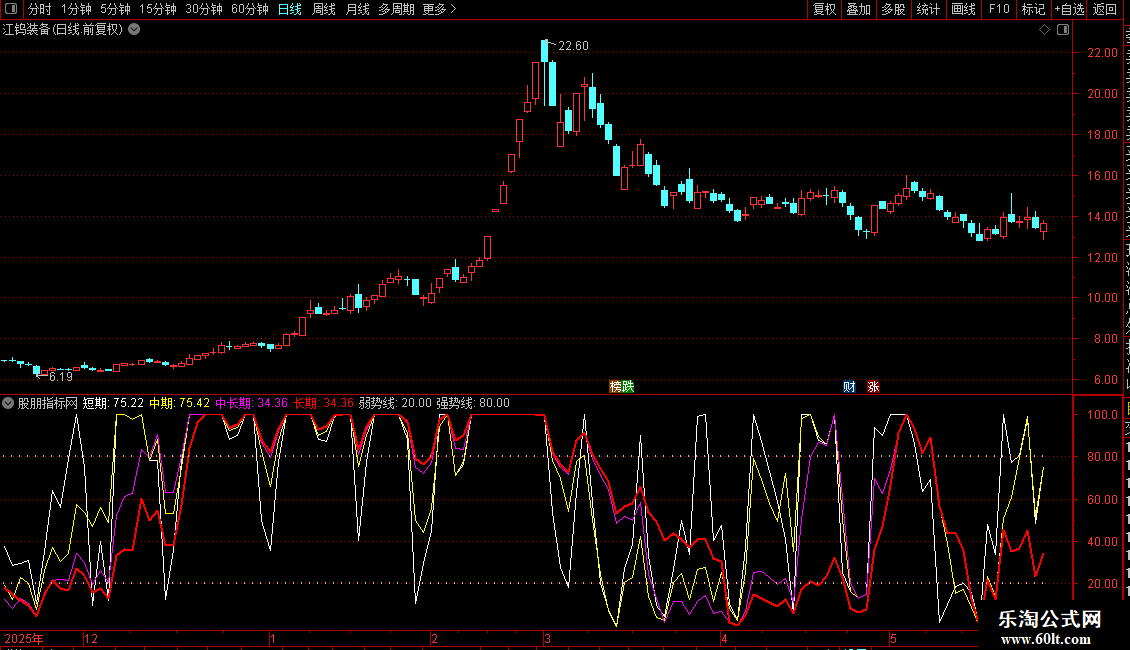Click the 中期: 75.42 indicator value
Viewport: 1130px width, 650px height.
pyautogui.click(x=179, y=403)
